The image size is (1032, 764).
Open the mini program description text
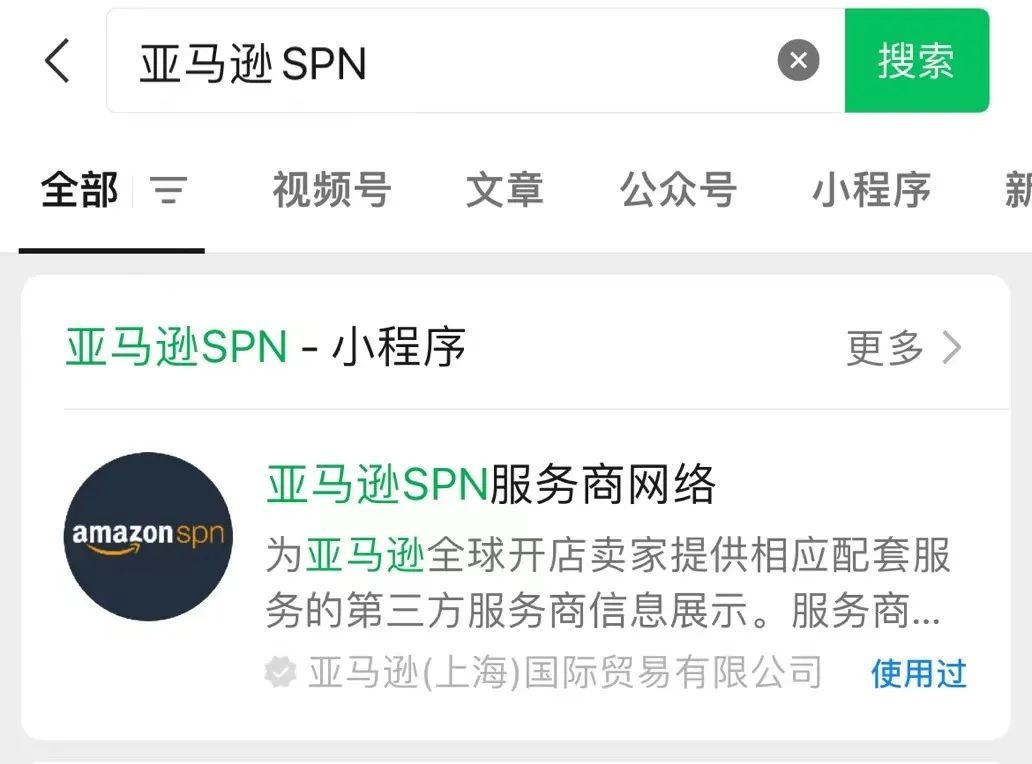(607, 583)
